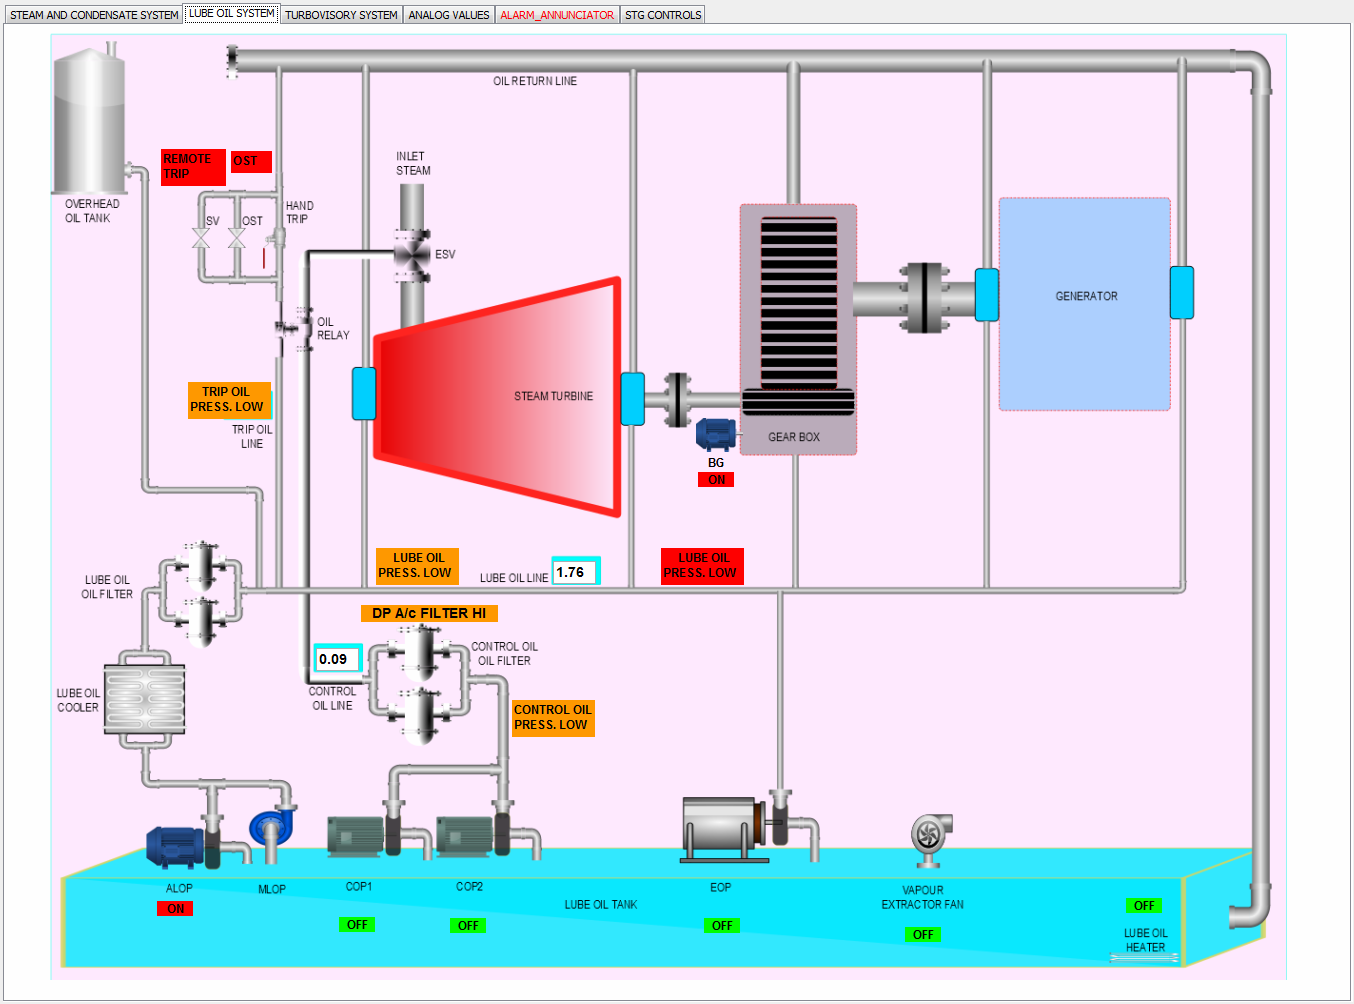
Task: Click the overhead oil tank icon
Action: click(x=89, y=122)
